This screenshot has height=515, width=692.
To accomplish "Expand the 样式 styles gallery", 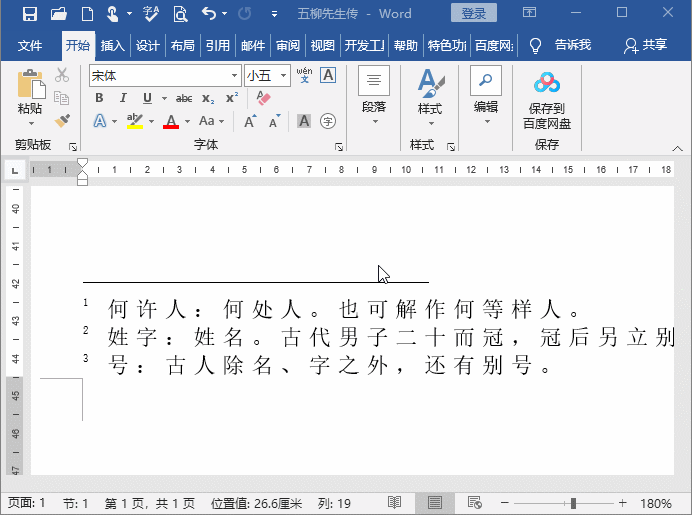I will [430, 95].
